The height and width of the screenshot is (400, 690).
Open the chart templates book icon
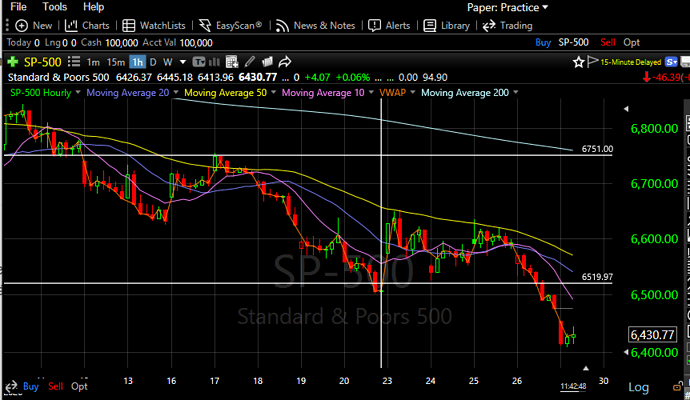coord(267,62)
